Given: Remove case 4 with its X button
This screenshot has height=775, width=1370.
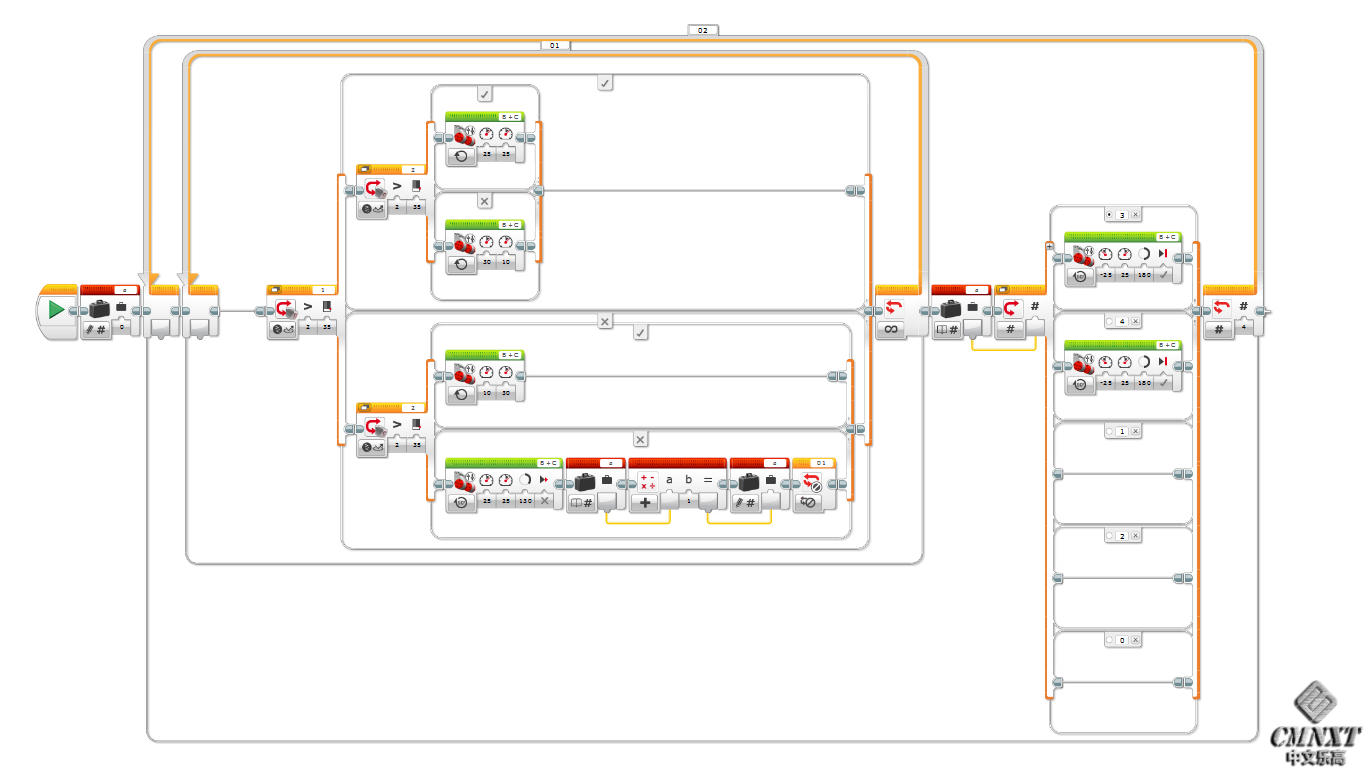Looking at the screenshot, I should pos(1135,322).
